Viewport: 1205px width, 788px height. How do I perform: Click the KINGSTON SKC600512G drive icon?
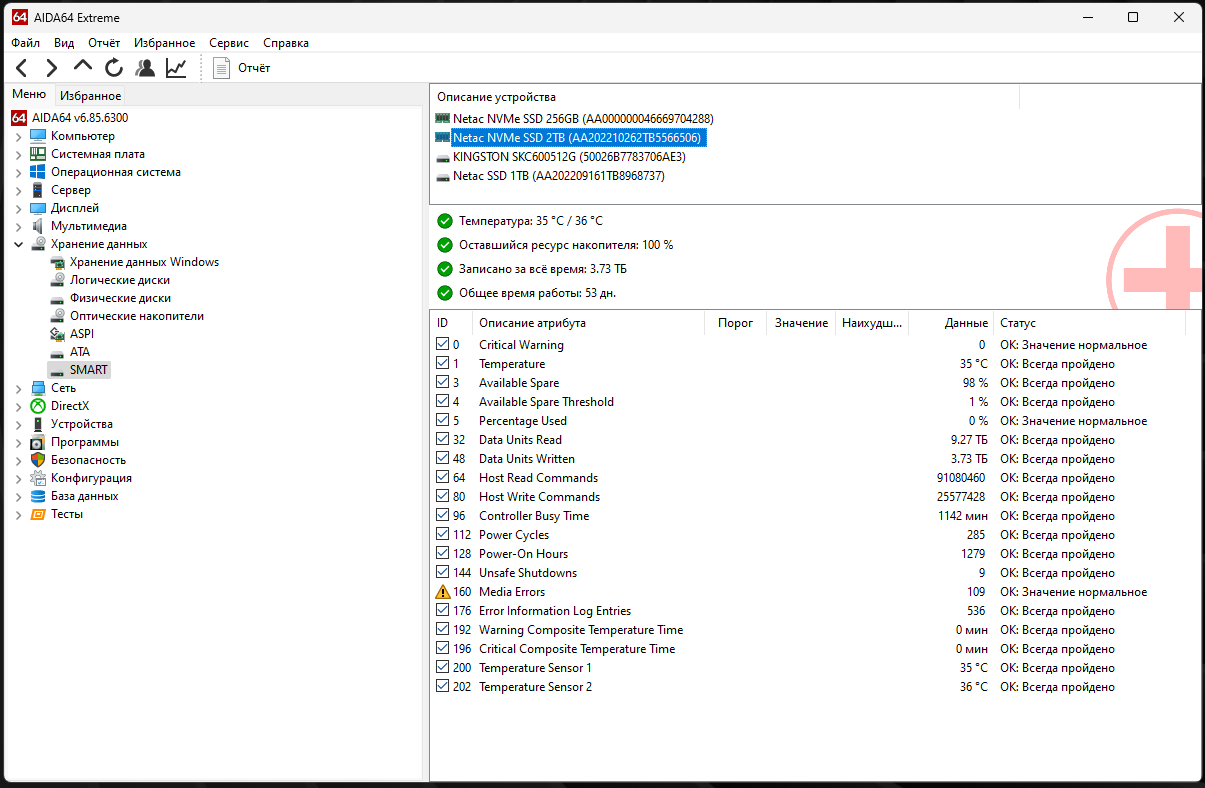tap(443, 157)
